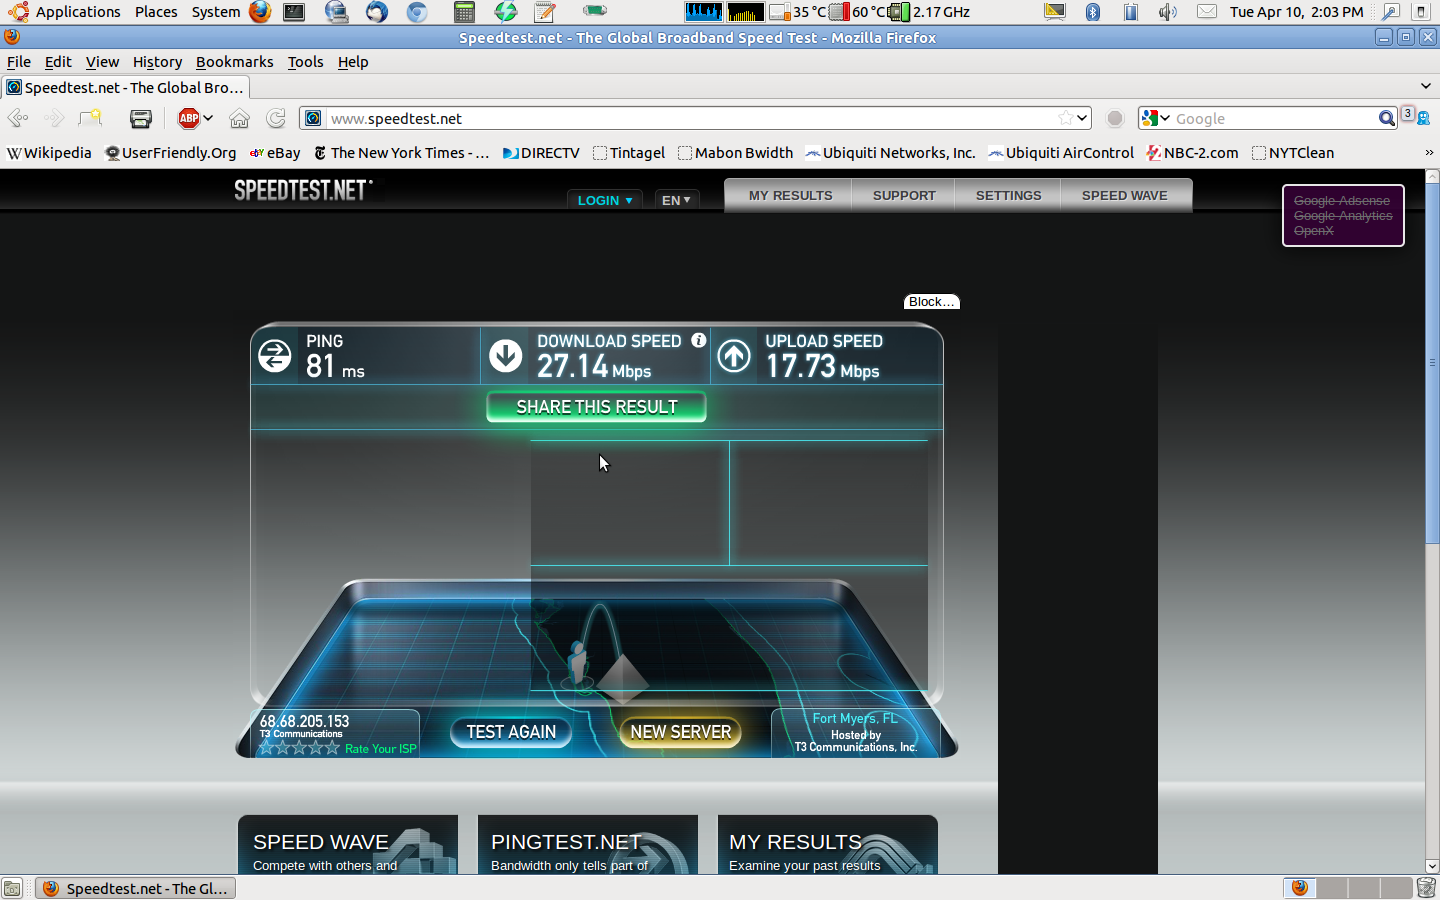Click the NEW SERVER button

point(680,732)
